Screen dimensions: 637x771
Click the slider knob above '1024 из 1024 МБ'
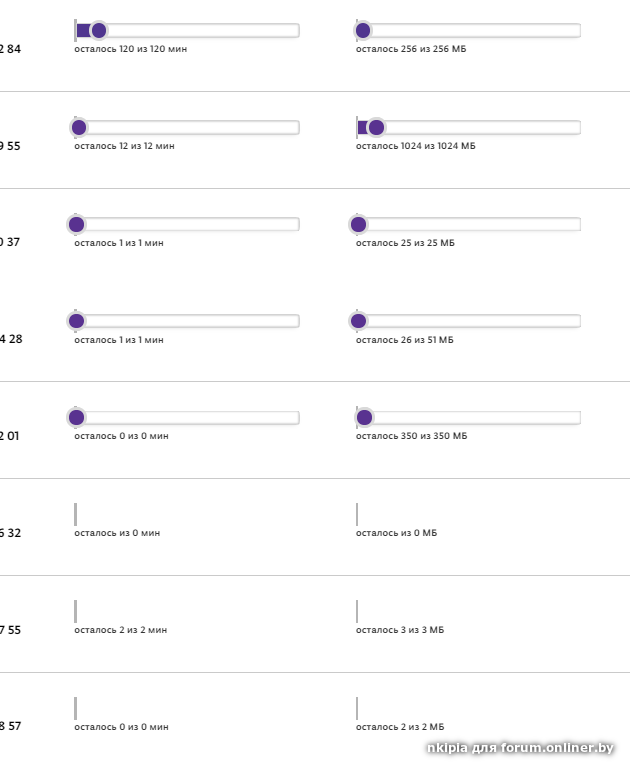[376, 127]
